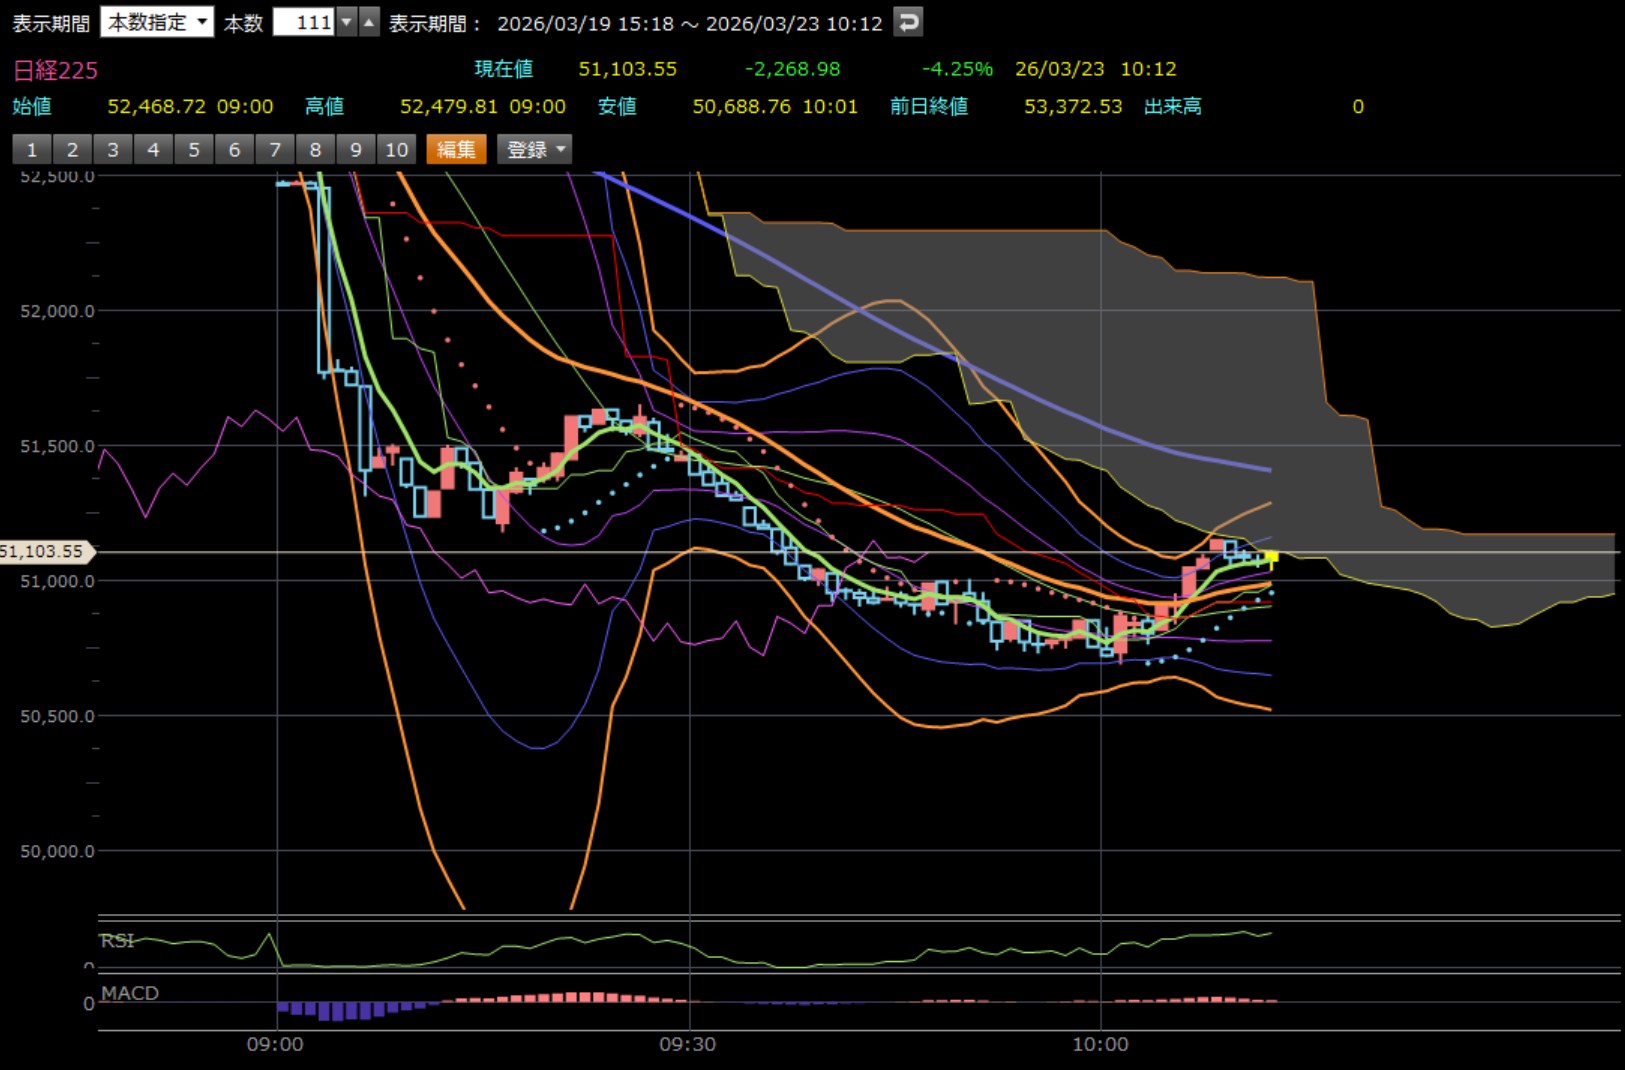
Task: Increase bar count with up arrow
Action: tap(369, 22)
